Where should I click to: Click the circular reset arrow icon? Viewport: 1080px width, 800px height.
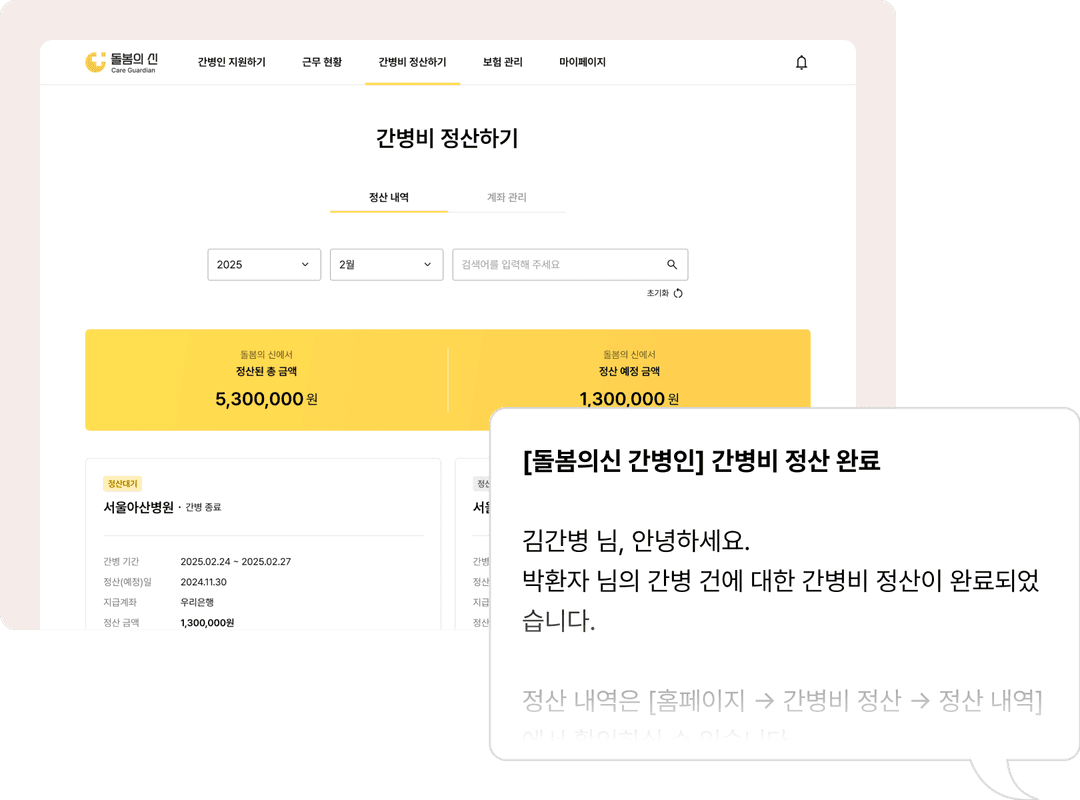tap(678, 293)
